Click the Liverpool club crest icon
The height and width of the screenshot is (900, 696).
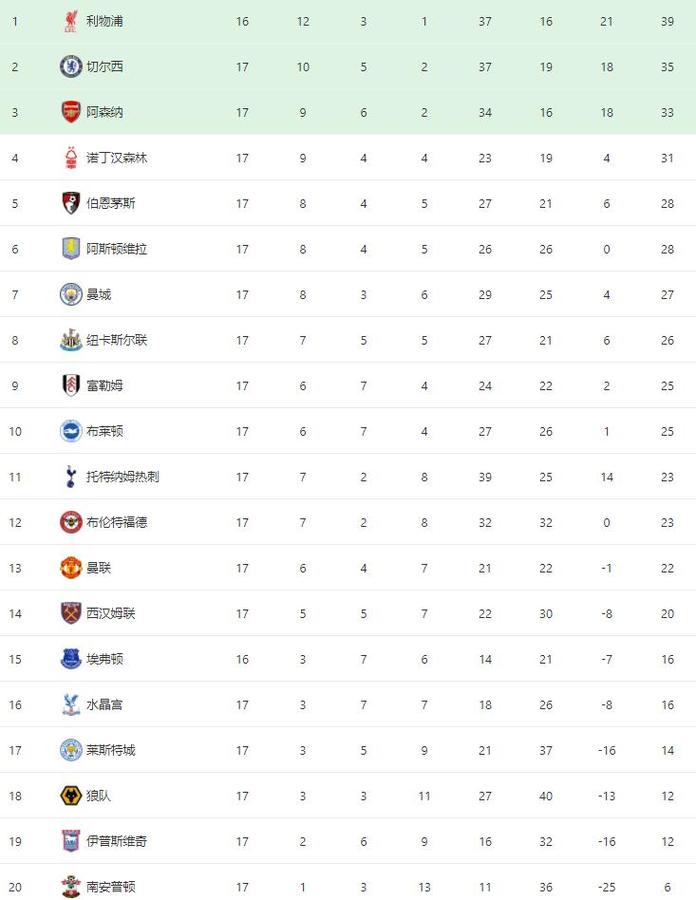[x=71, y=21]
